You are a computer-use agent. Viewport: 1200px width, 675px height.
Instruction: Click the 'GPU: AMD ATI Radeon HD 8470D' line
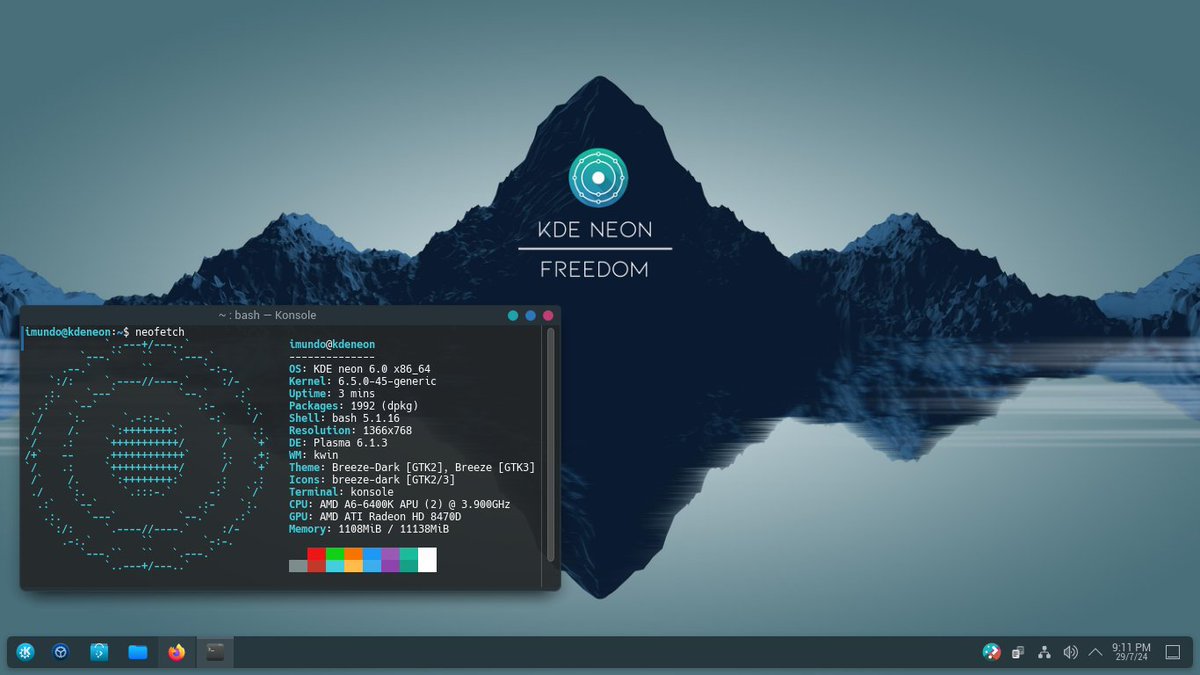375,517
